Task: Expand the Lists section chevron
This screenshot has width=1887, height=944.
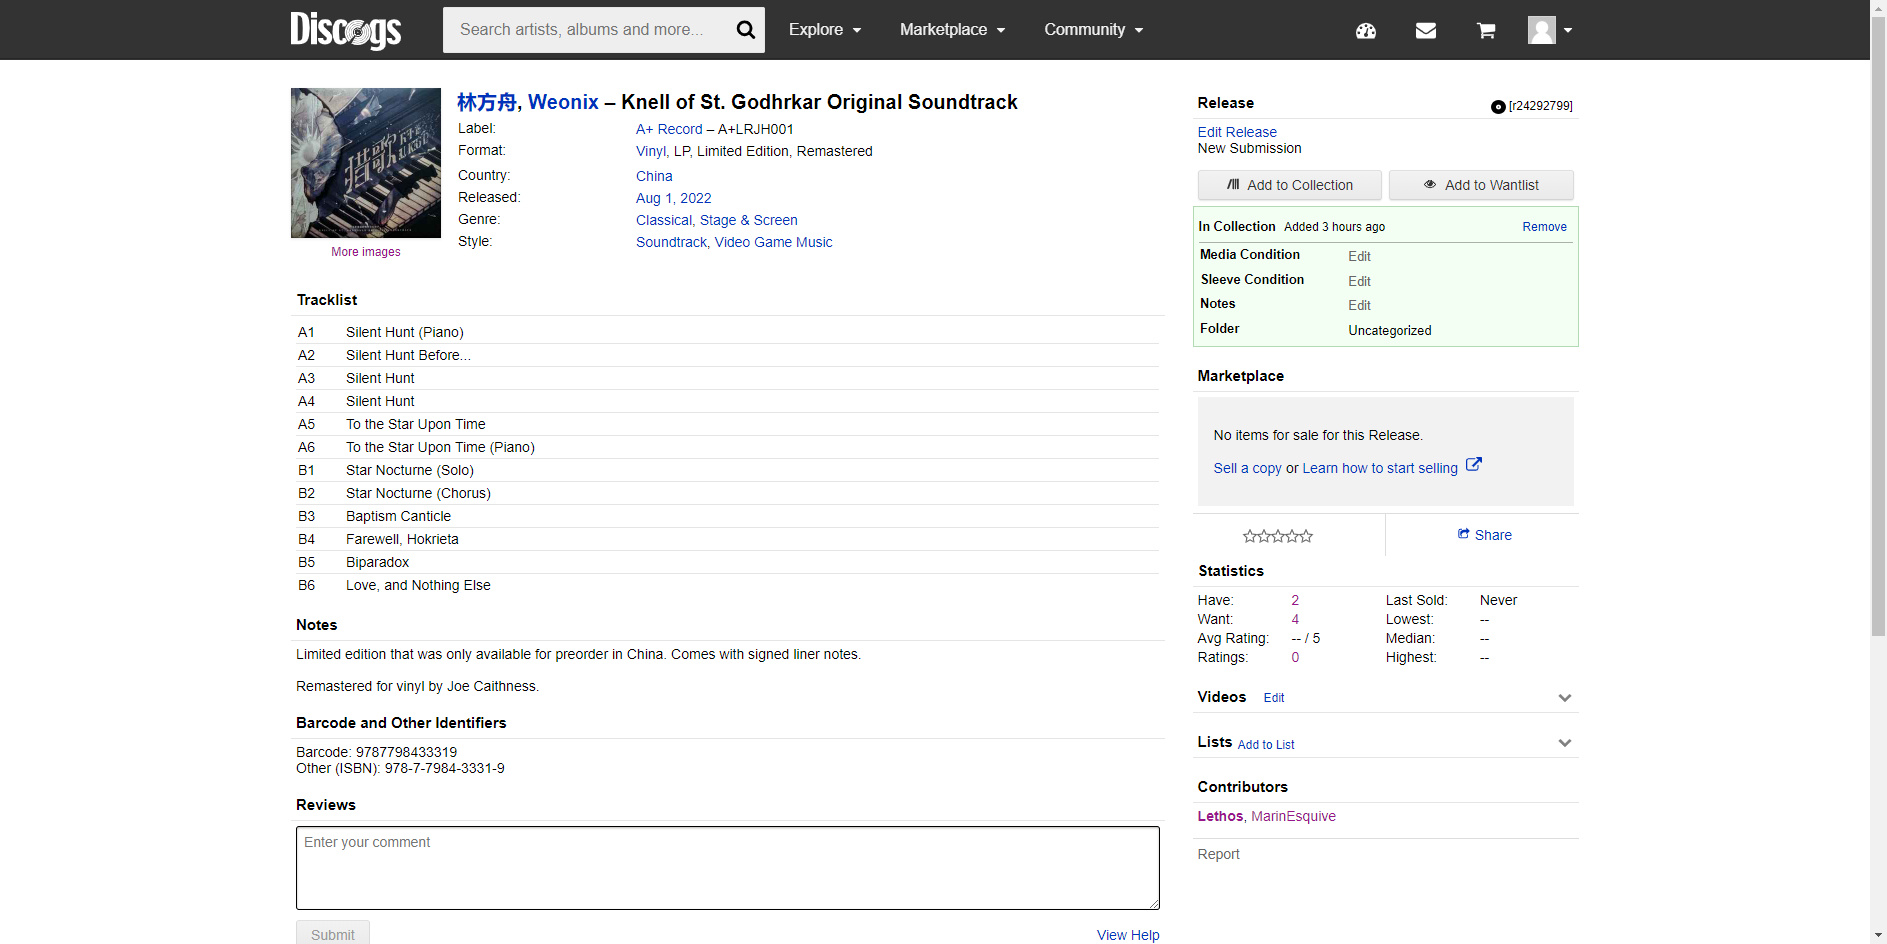Action: click(x=1565, y=743)
